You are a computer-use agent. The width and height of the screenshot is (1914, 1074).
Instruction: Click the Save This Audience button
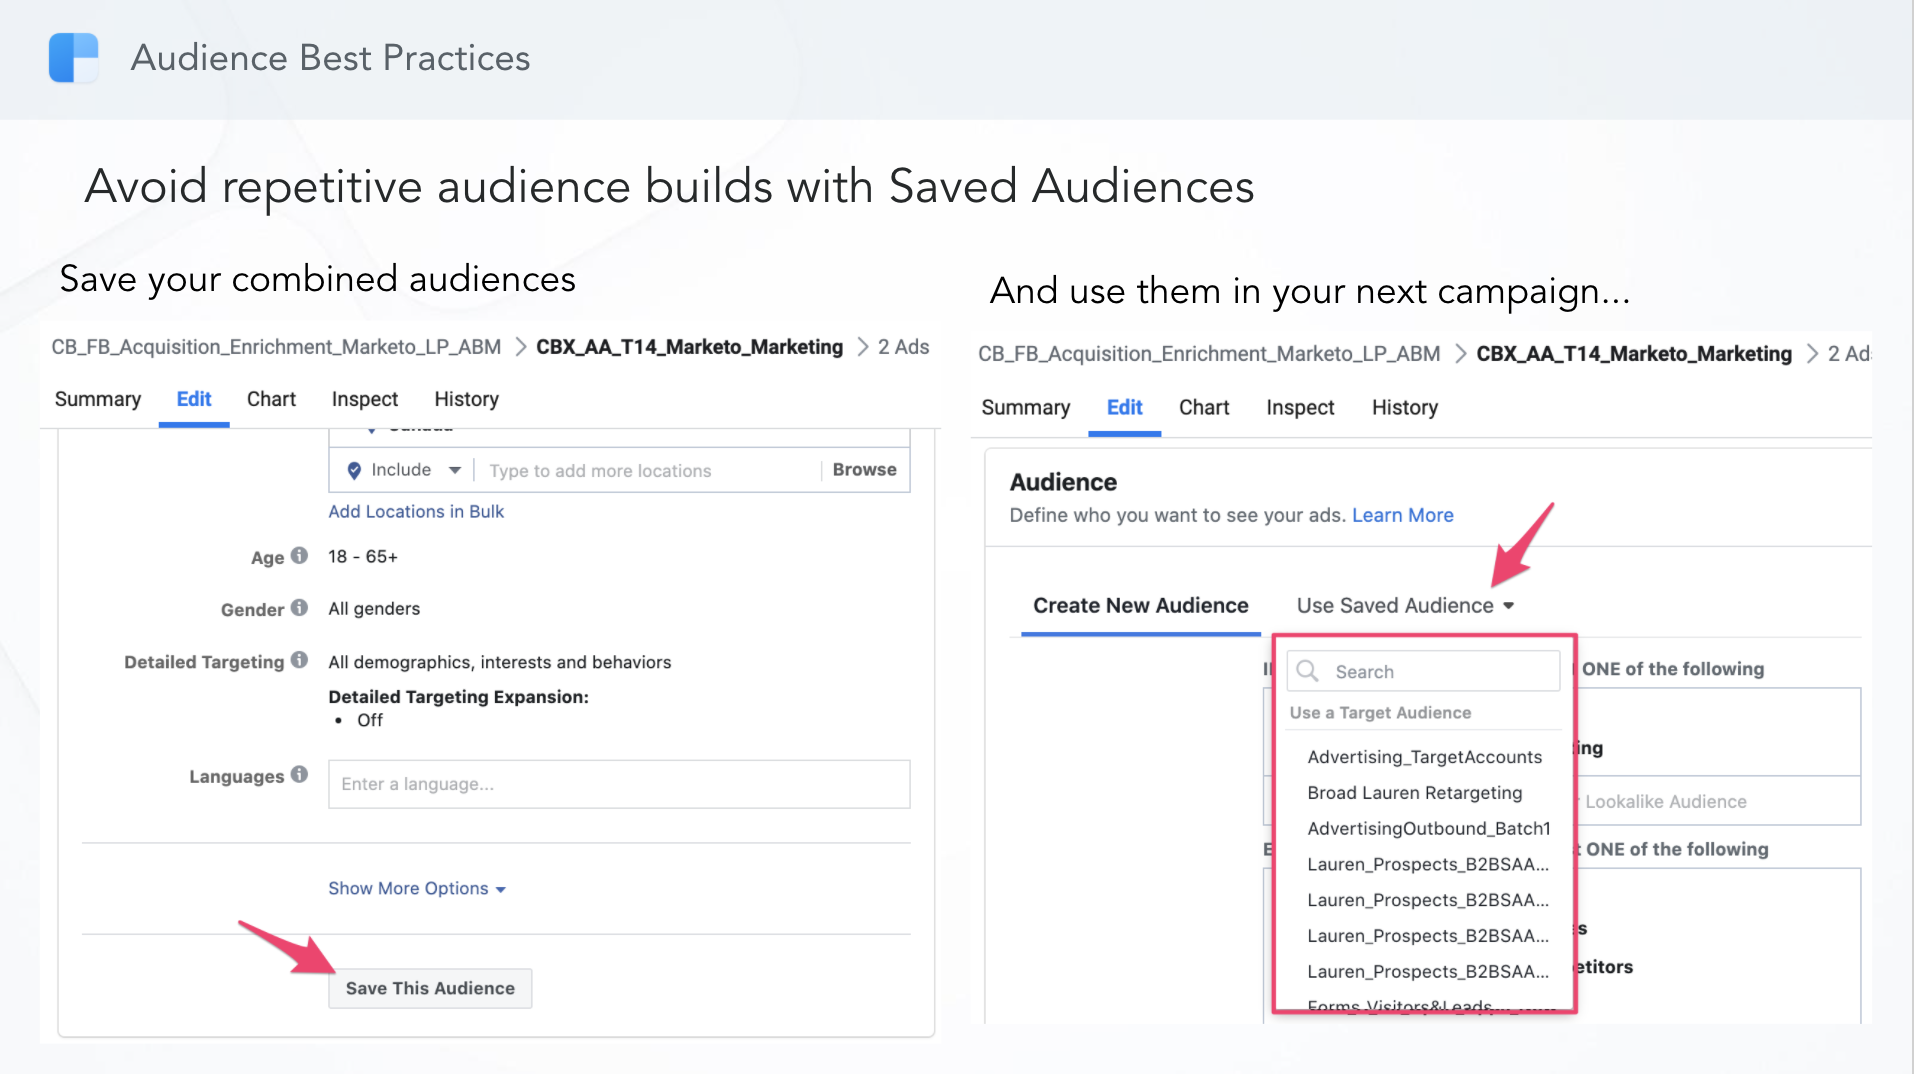click(x=430, y=988)
